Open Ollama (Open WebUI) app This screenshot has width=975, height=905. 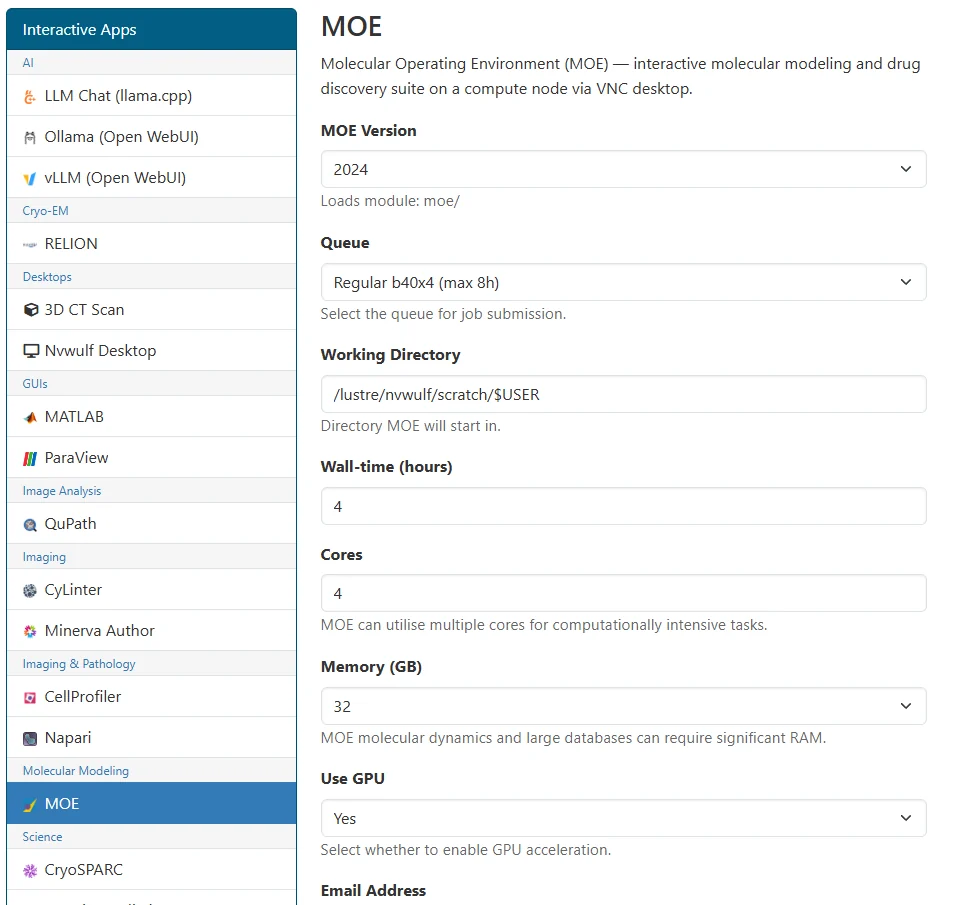click(151, 137)
